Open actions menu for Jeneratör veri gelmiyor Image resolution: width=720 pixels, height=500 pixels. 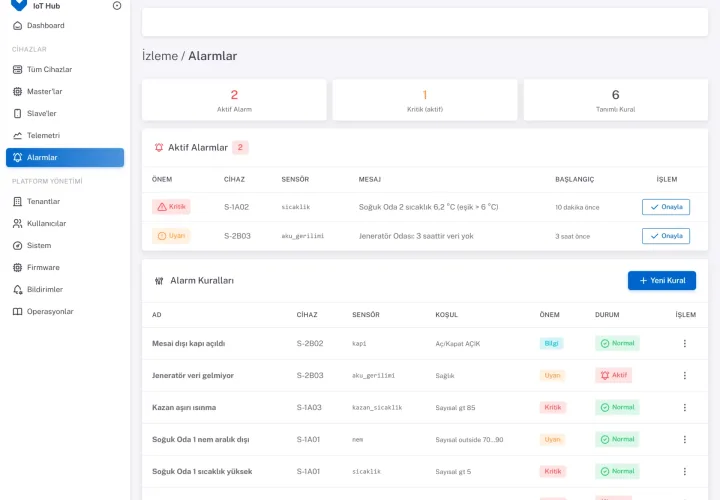tap(685, 376)
